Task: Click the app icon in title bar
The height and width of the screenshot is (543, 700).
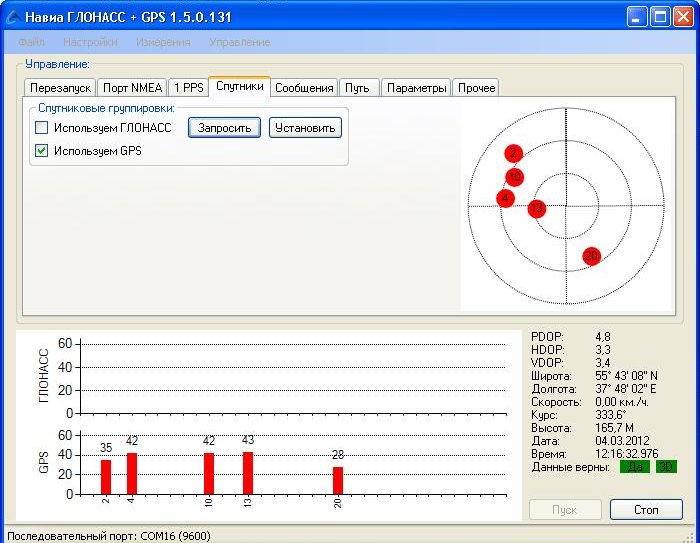Action: pyautogui.click(x=13, y=17)
